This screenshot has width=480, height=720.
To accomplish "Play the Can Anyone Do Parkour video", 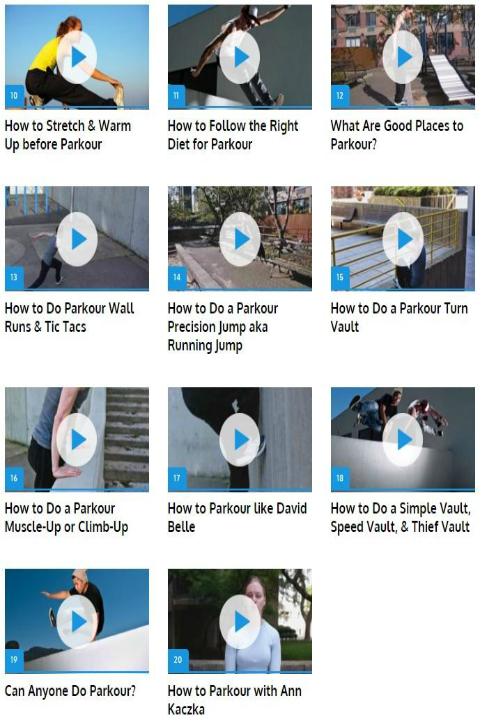I will (x=77, y=621).
